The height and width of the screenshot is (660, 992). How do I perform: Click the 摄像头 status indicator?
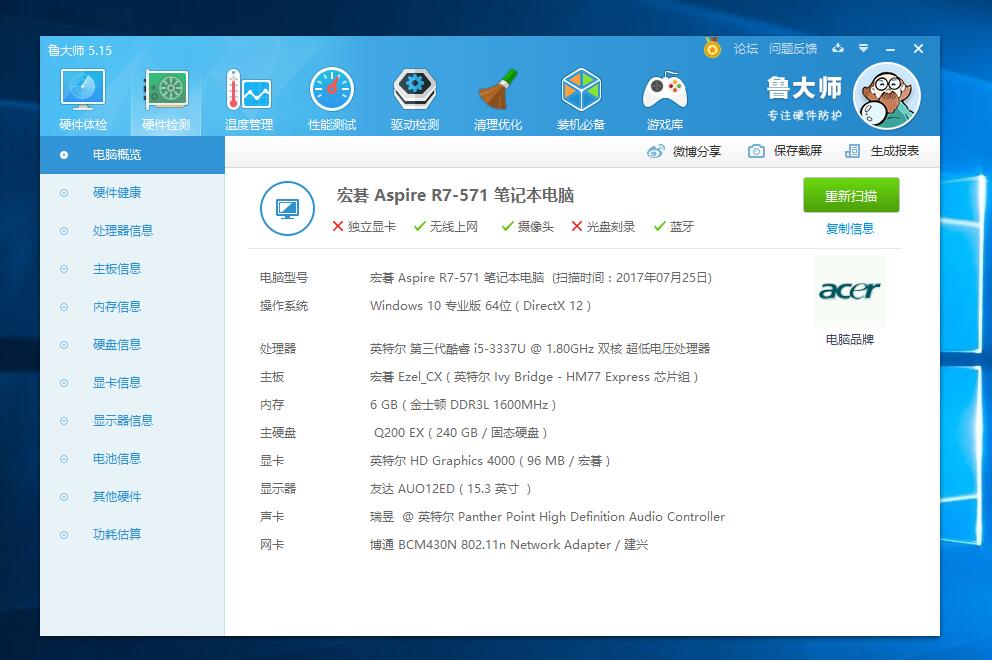tap(528, 227)
